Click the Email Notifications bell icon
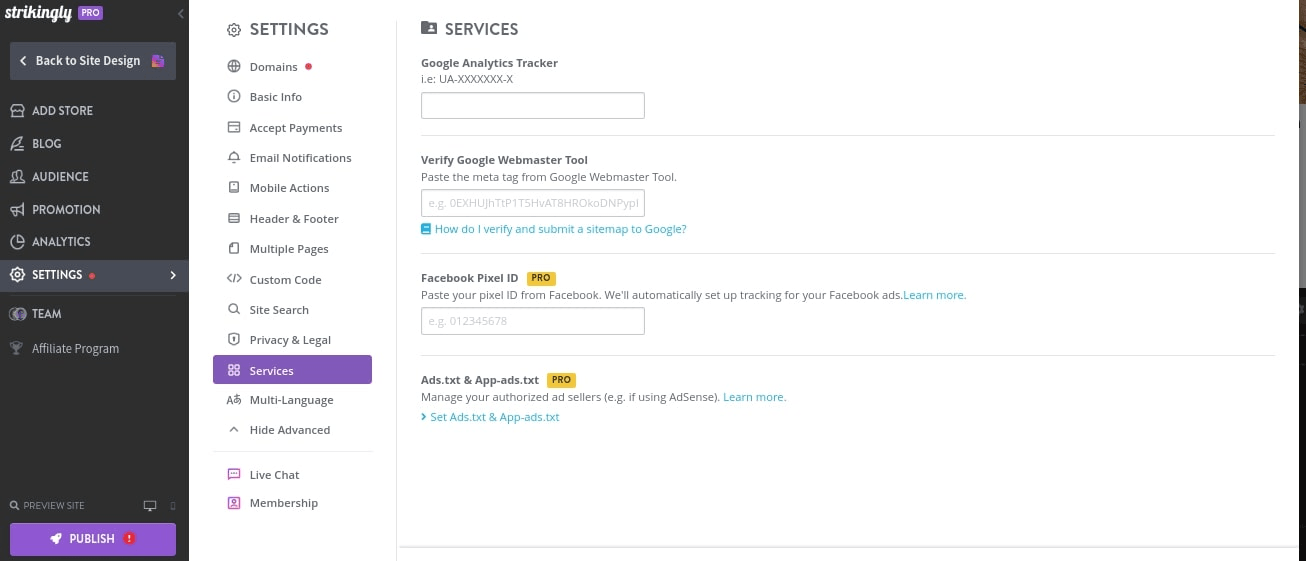 pos(234,158)
